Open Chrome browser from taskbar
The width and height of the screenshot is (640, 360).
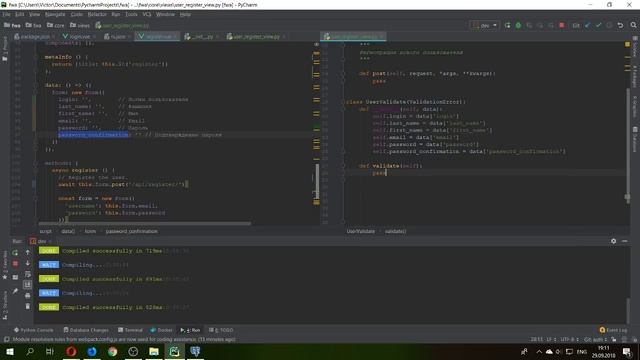113,351
